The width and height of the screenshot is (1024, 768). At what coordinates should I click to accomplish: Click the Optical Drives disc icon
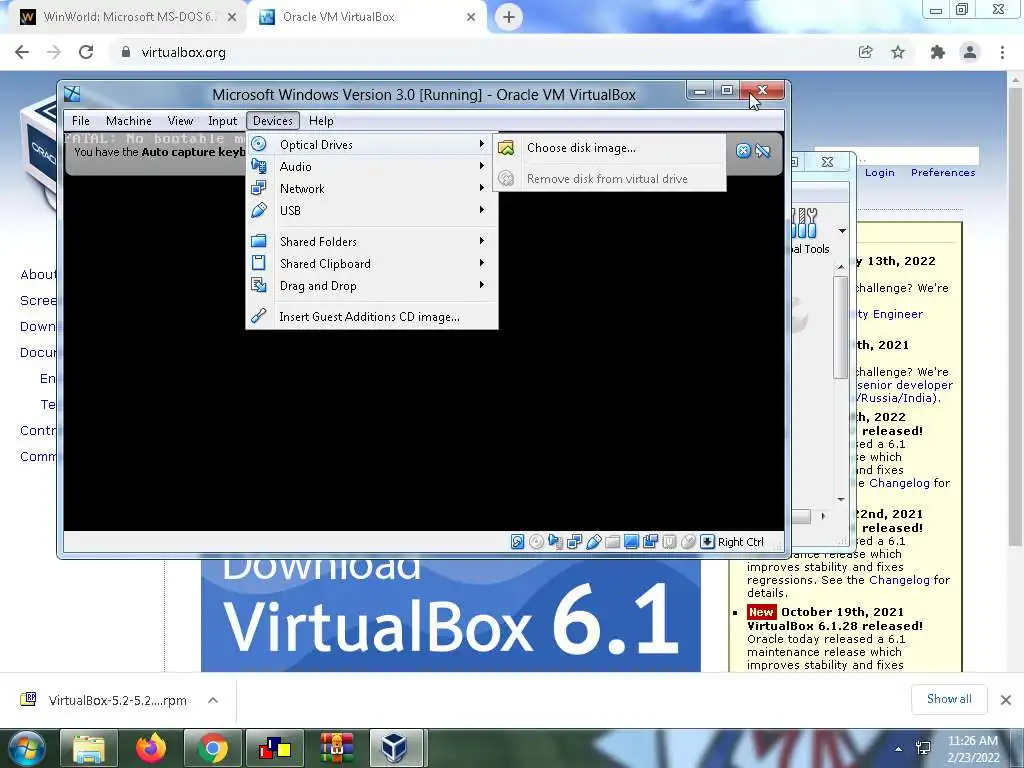click(259, 144)
